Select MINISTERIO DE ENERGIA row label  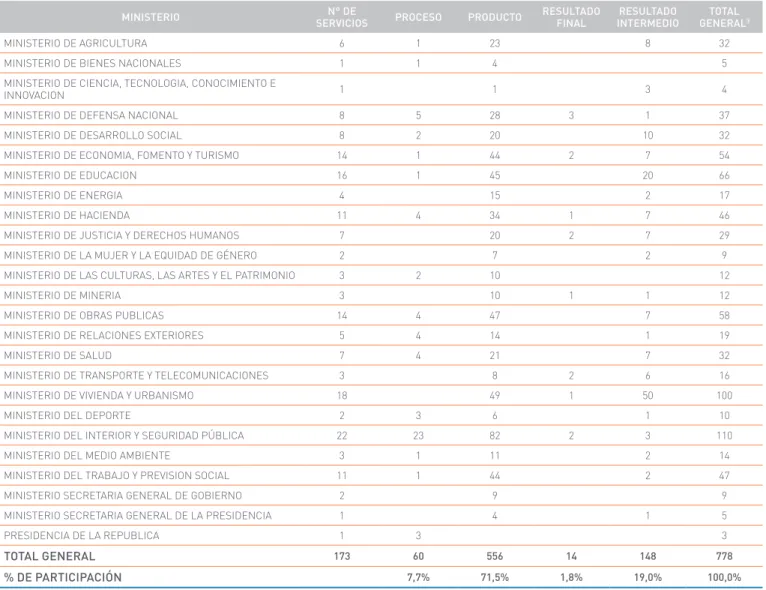click(63, 195)
